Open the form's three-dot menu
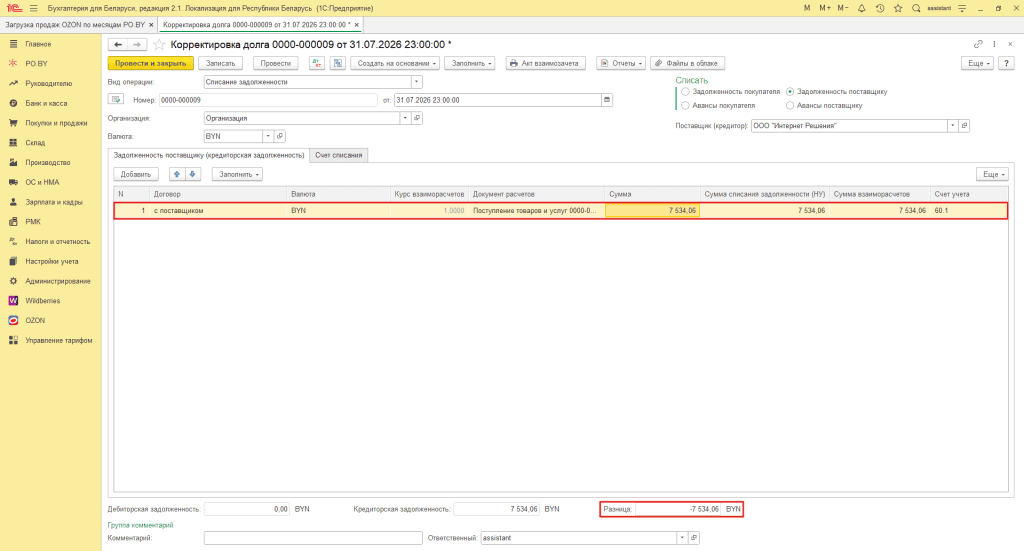The height and width of the screenshot is (551, 1024). pos(994,44)
